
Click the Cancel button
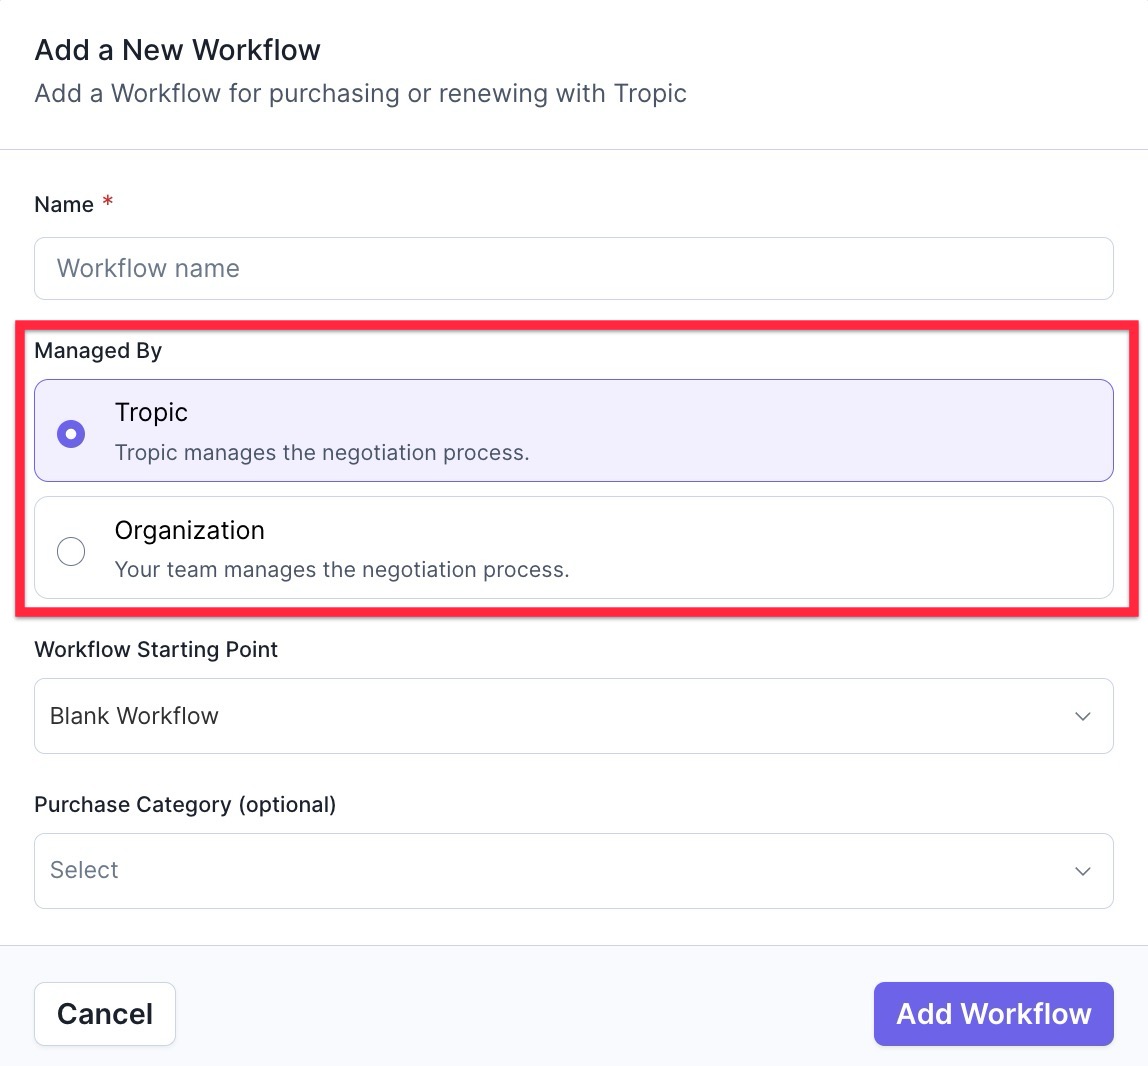(x=105, y=1014)
